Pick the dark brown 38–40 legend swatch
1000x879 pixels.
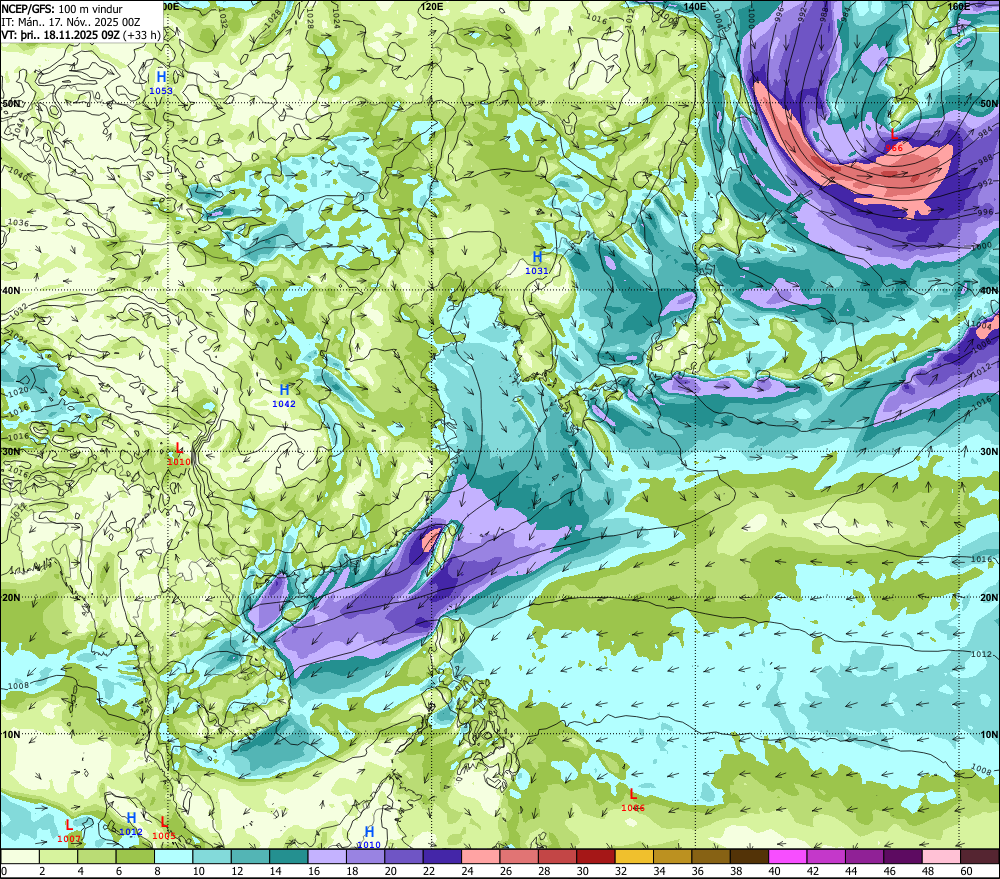(x=750, y=857)
